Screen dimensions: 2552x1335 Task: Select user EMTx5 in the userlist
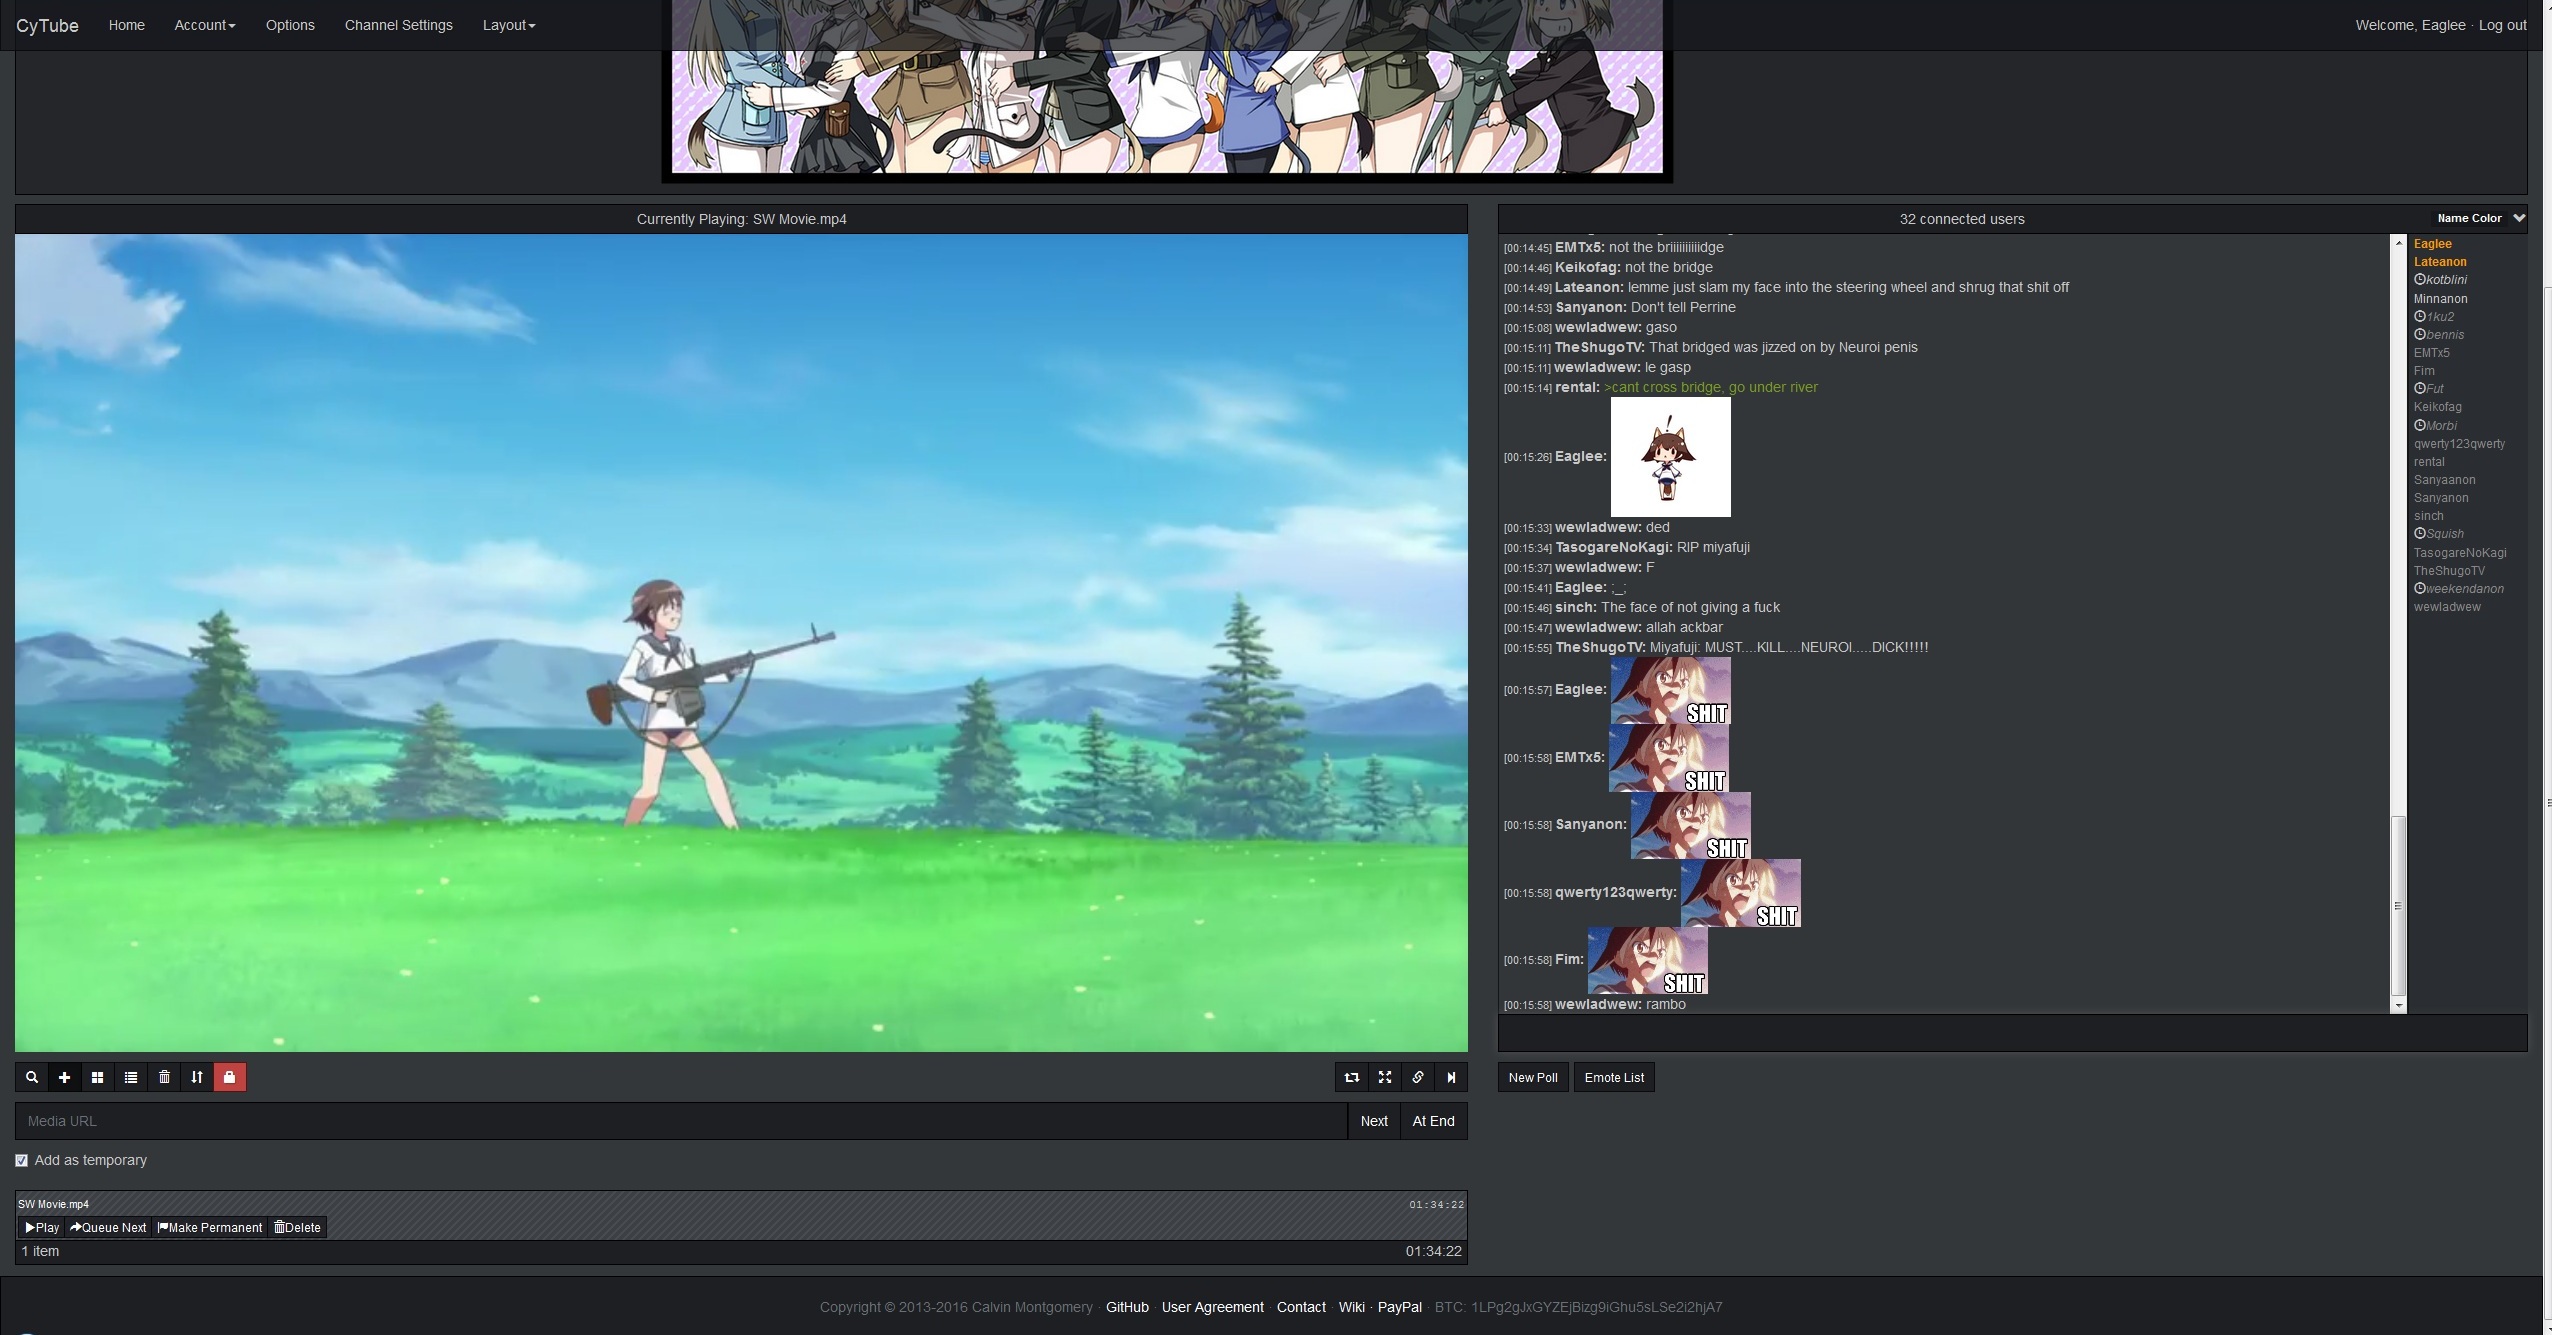tap(2431, 353)
